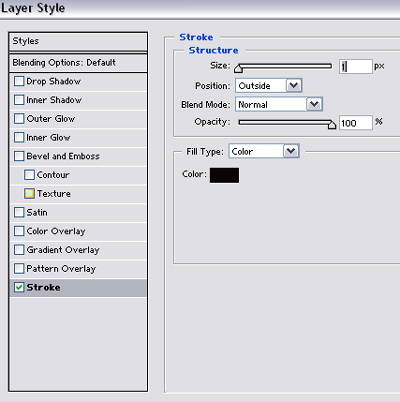This screenshot has width=400, height=402.
Task: Open the Styles list header
Action: point(78,41)
